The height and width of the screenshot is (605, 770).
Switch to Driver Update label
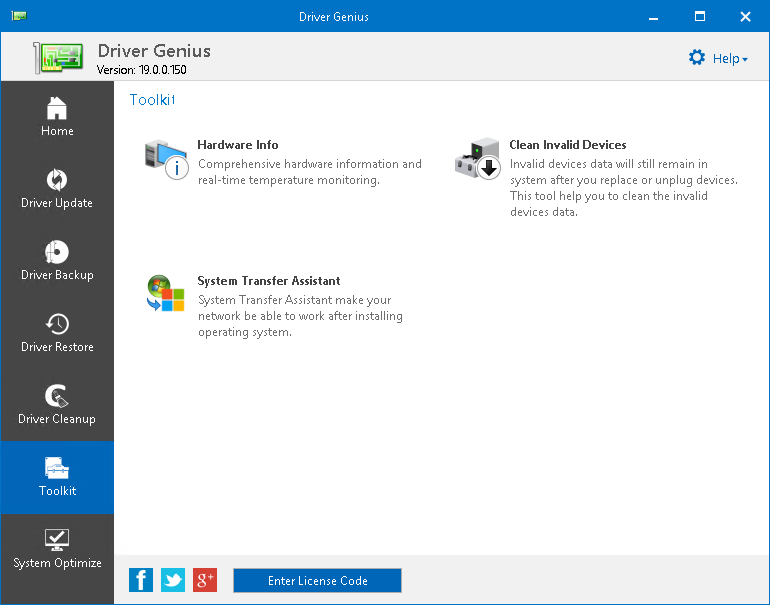tap(57, 203)
